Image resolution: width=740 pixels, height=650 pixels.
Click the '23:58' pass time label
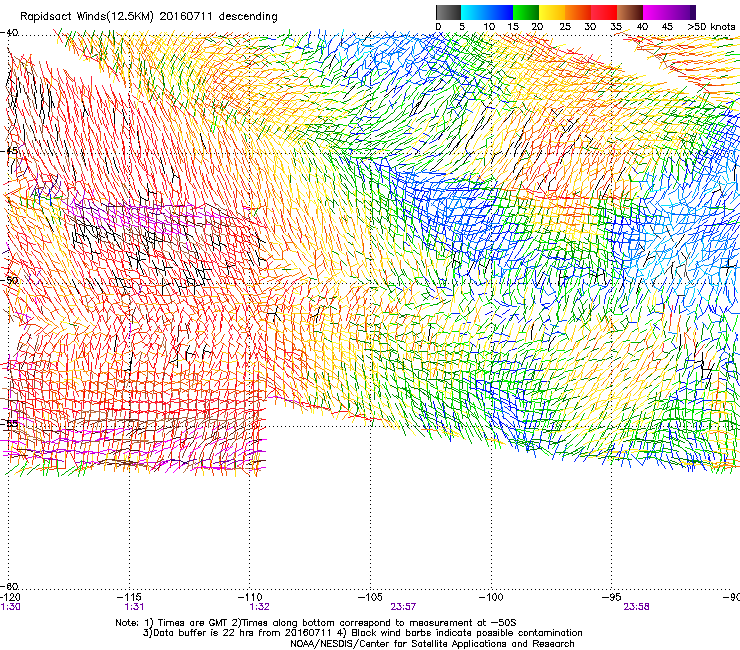pos(636,607)
